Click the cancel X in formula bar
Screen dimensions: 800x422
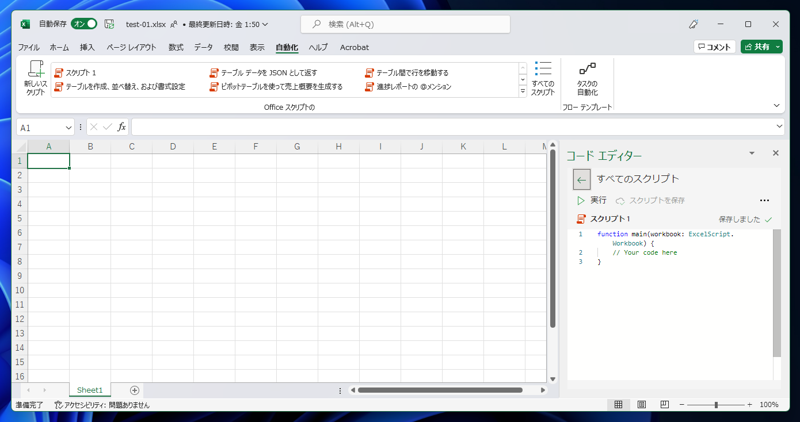tap(93, 127)
